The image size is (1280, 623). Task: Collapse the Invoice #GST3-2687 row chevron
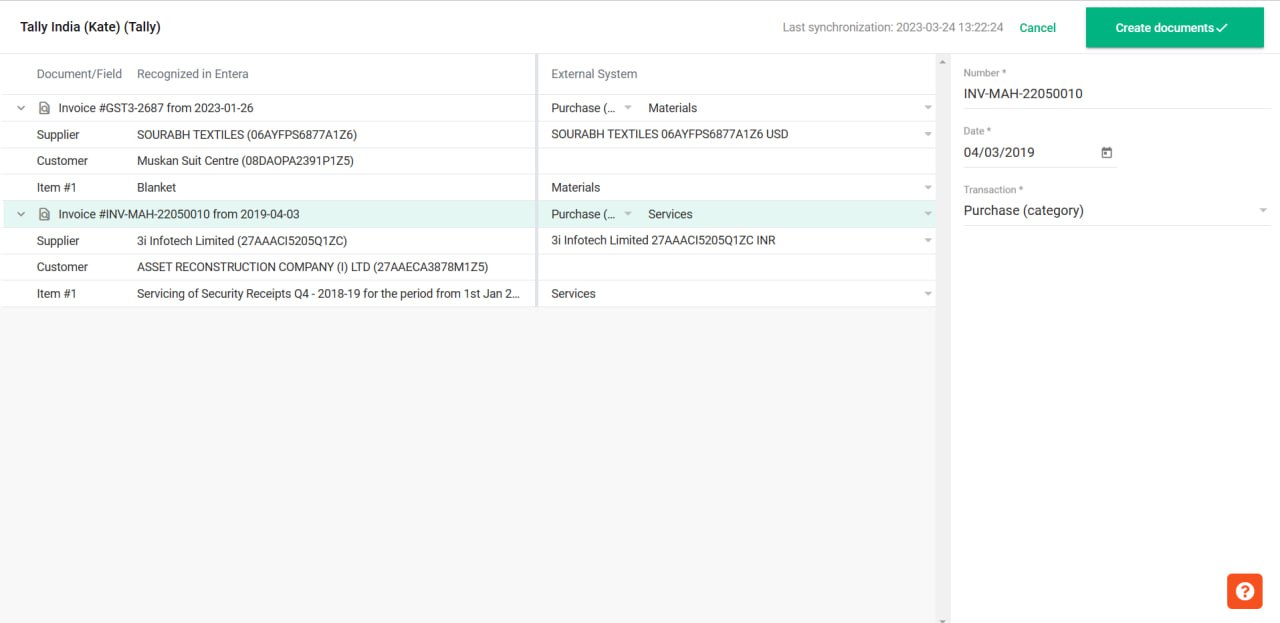coord(21,108)
